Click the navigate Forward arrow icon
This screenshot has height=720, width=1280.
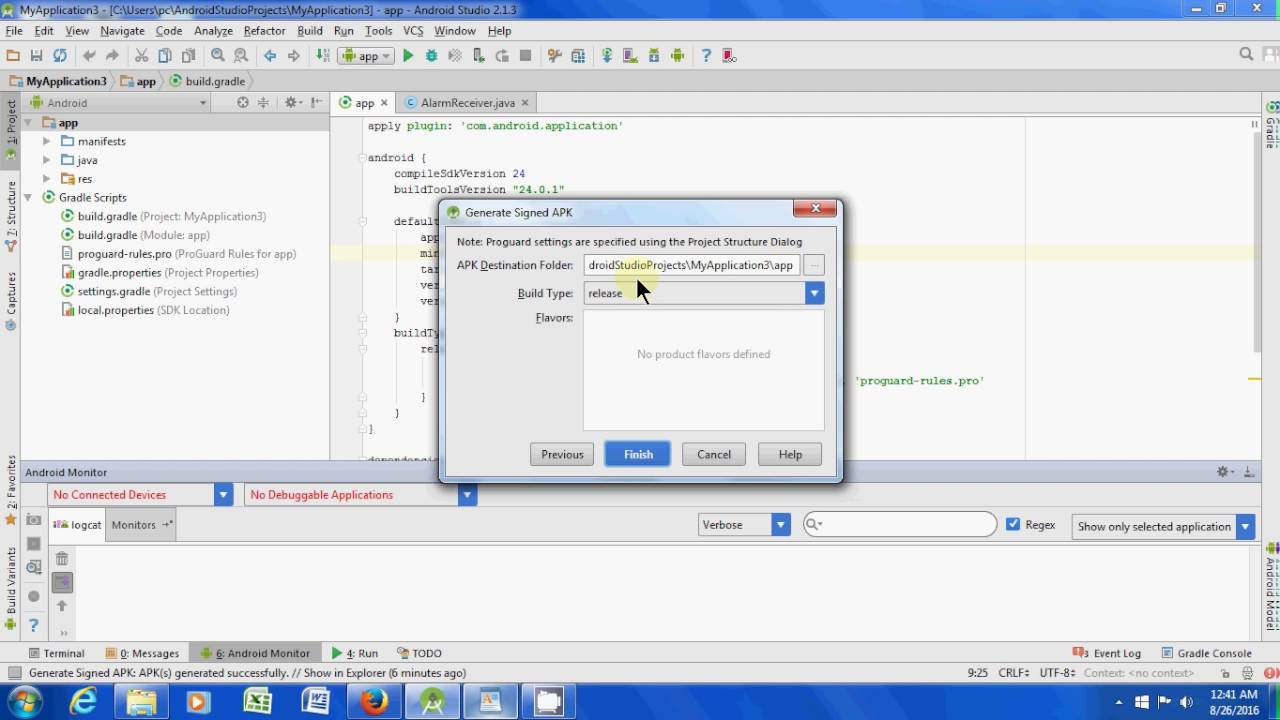tap(293, 56)
